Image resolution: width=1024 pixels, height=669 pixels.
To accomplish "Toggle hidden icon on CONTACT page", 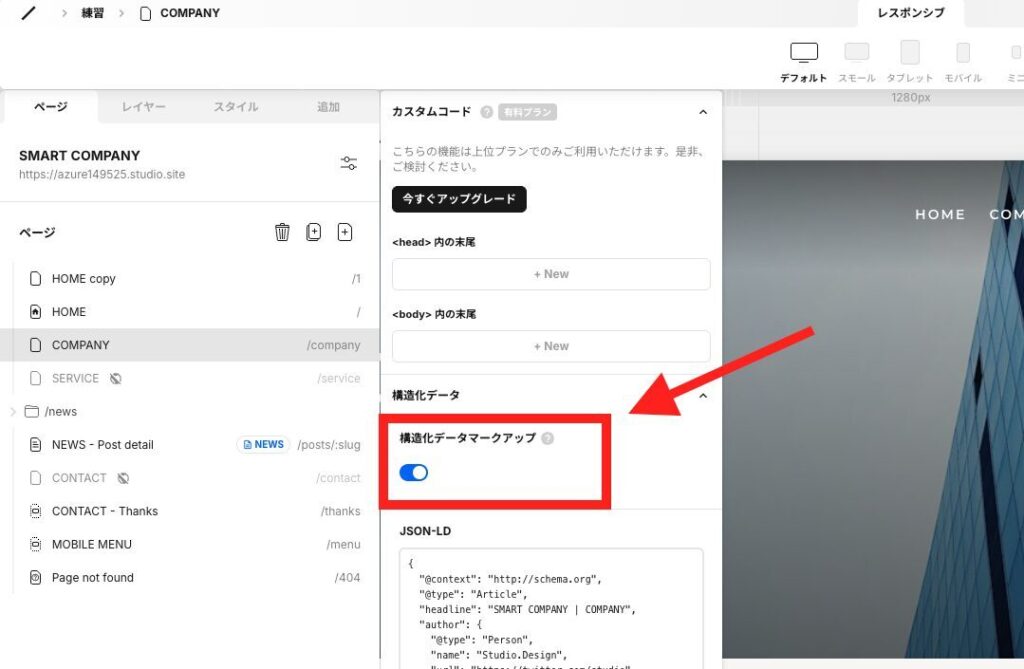I will (123, 478).
